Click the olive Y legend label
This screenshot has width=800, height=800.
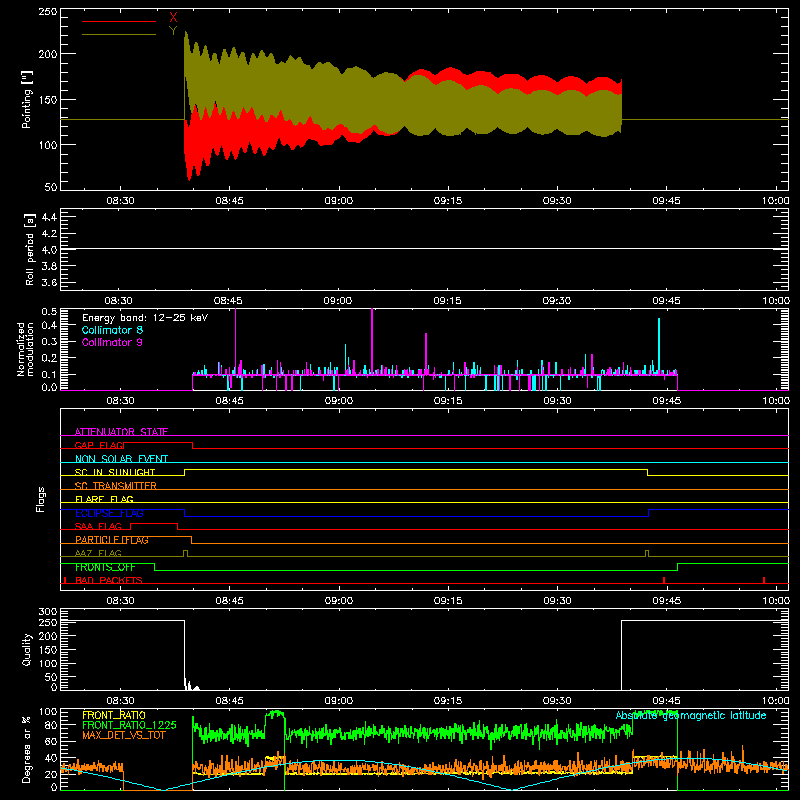[173, 31]
